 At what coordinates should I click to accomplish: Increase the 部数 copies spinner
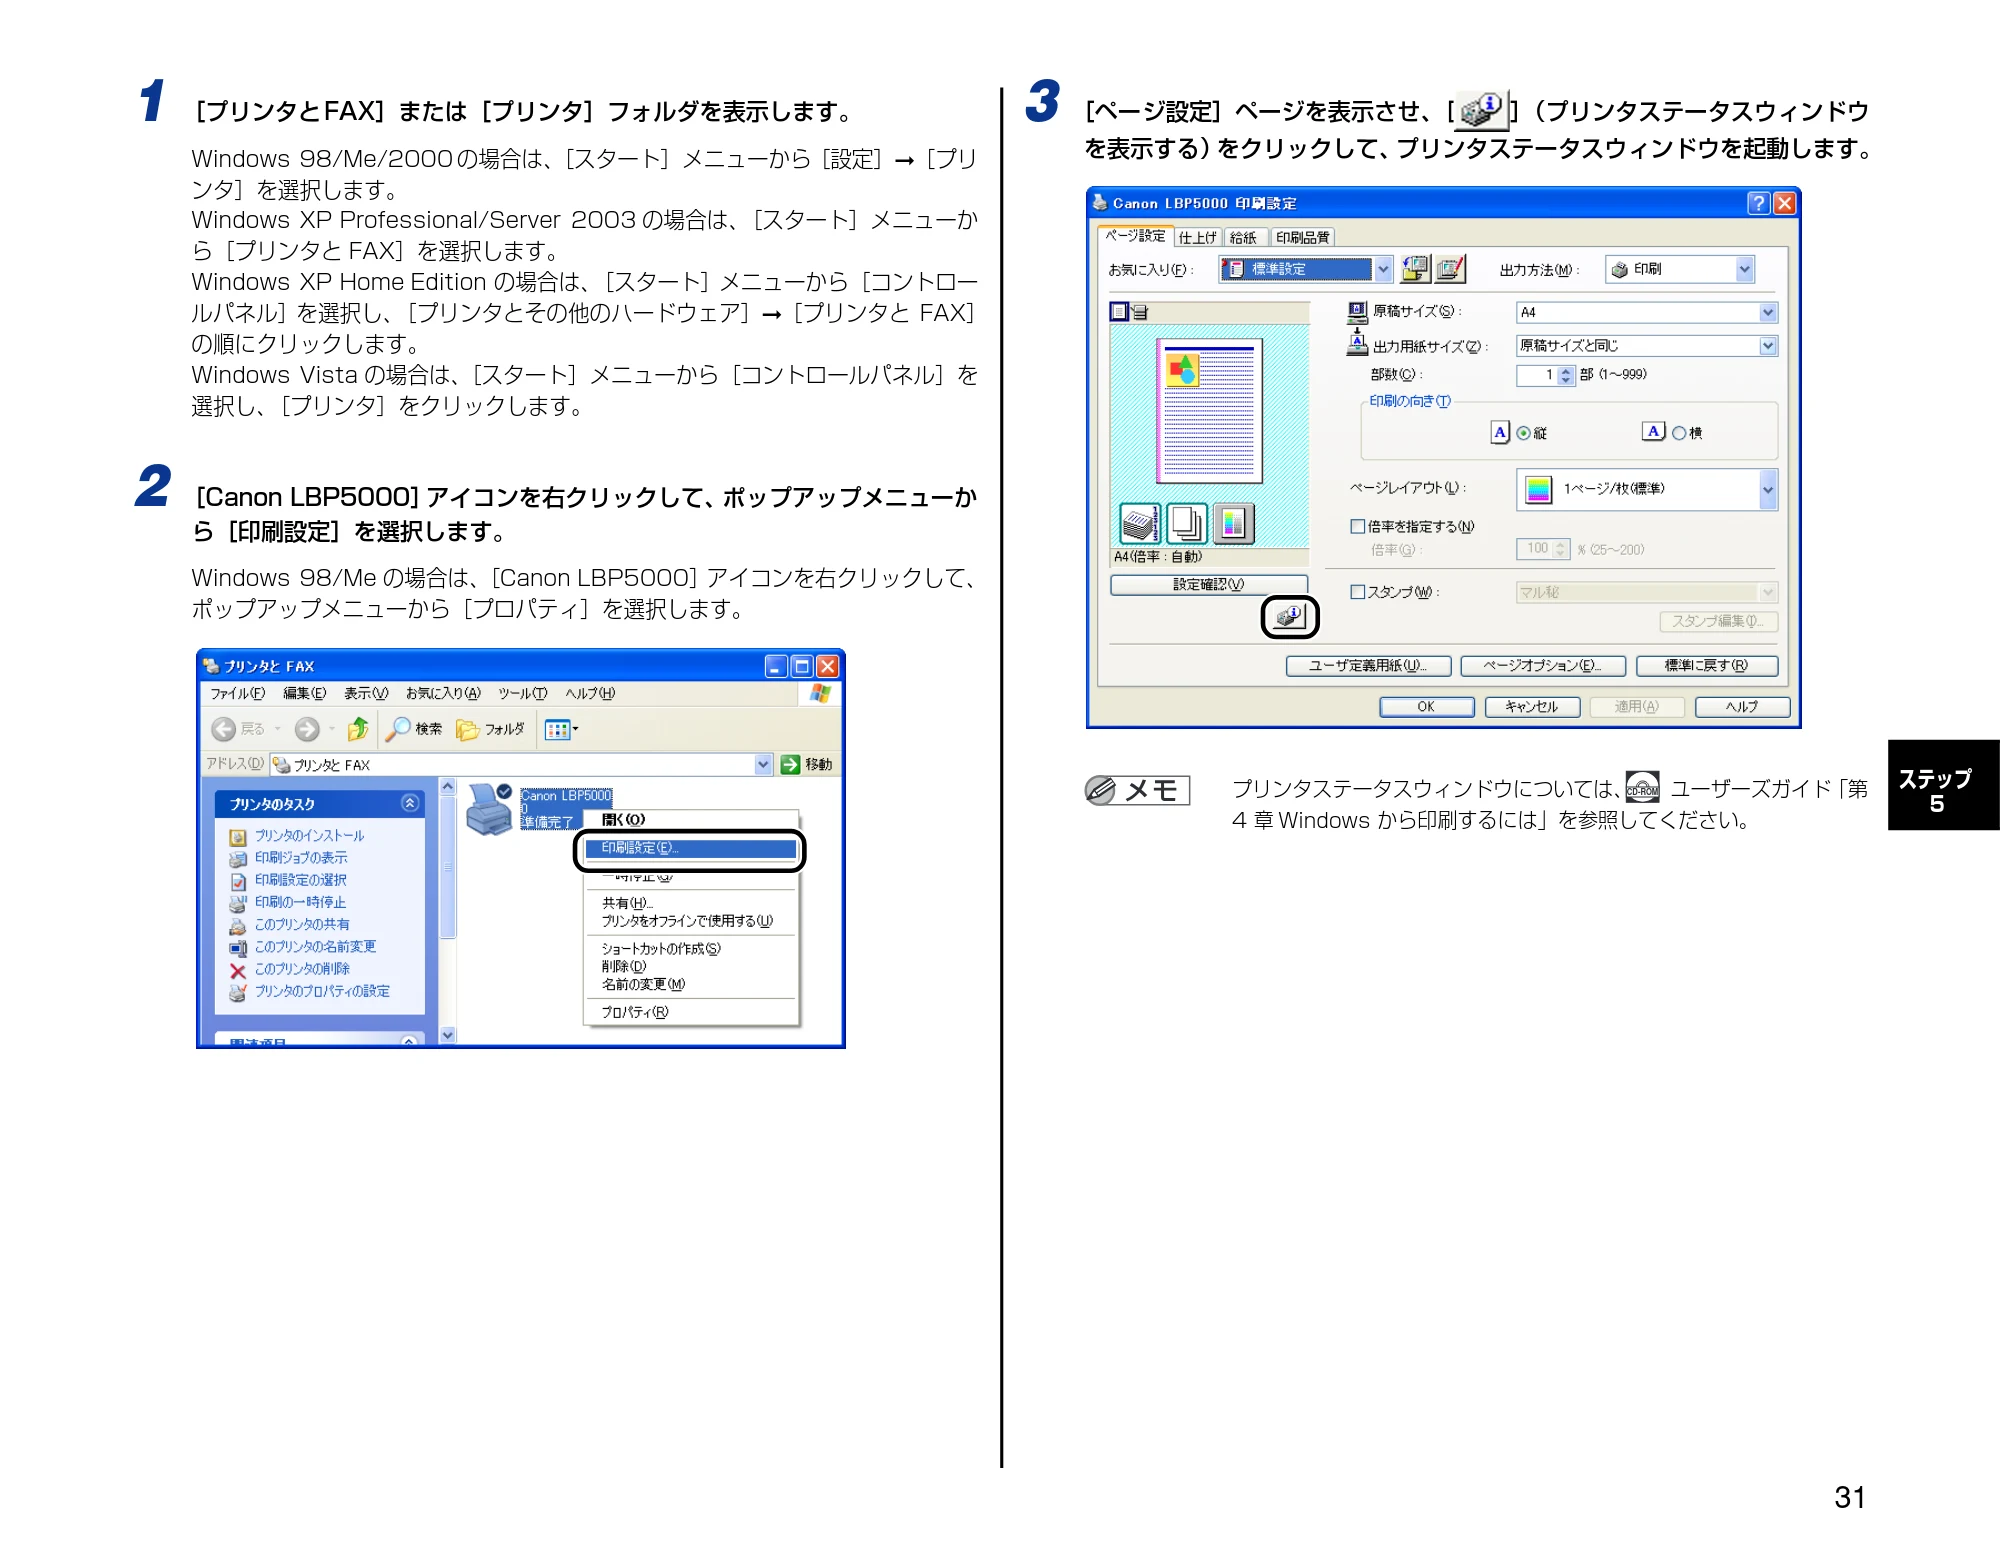click(x=1566, y=371)
